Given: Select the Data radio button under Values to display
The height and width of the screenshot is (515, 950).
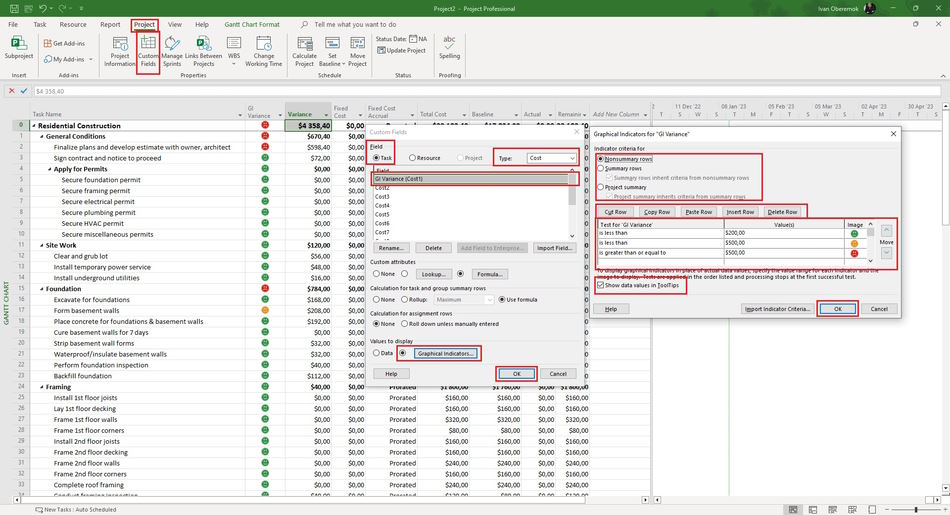Looking at the screenshot, I should pyautogui.click(x=376, y=353).
